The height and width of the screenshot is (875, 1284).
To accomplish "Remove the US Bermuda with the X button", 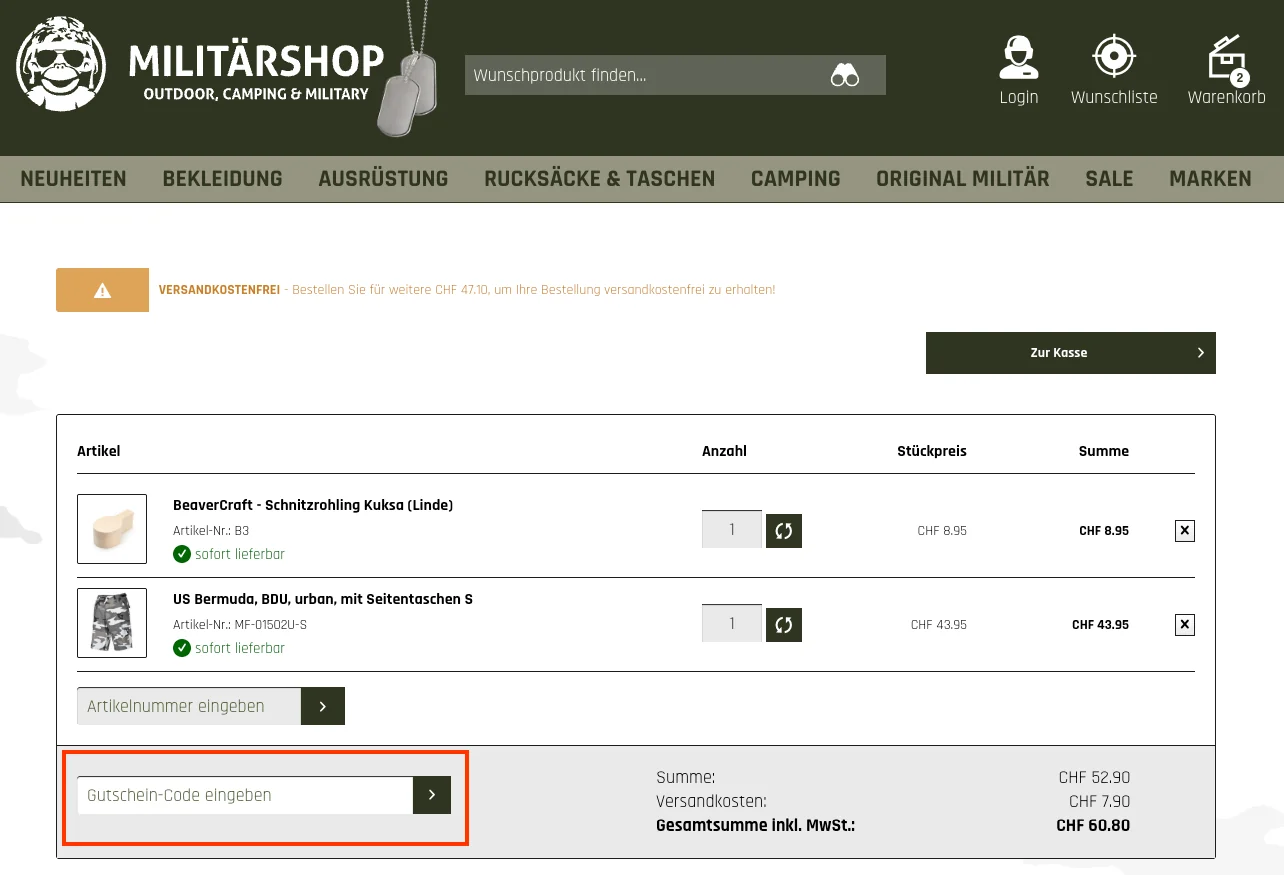I will point(1184,624).
